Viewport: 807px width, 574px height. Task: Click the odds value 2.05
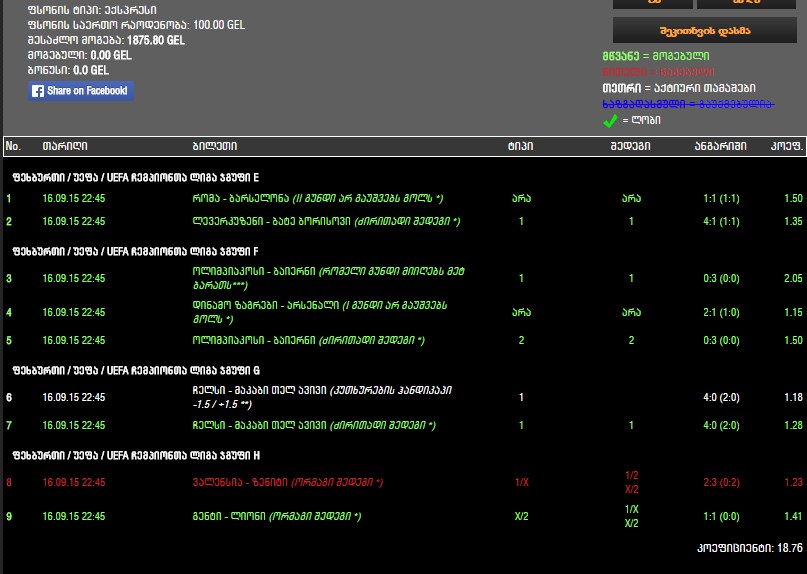(x=793, y=279)
